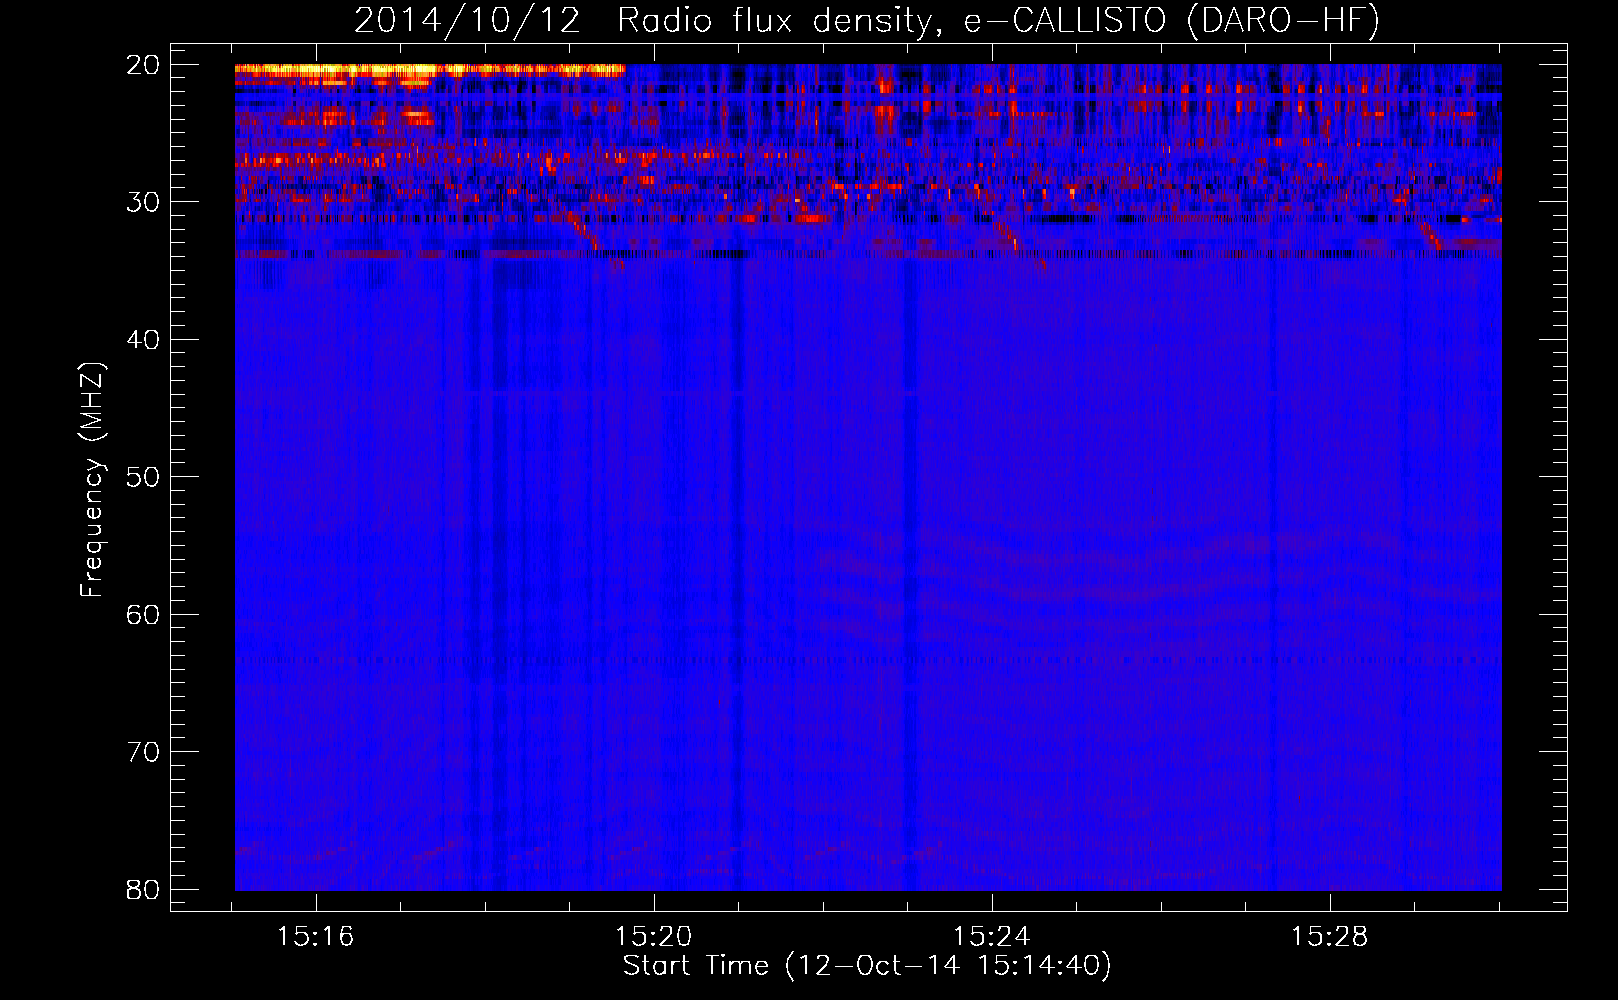Click the 15:20 time tick label
Viewport: 1618px width, 1000px height.
click(654, 937)
